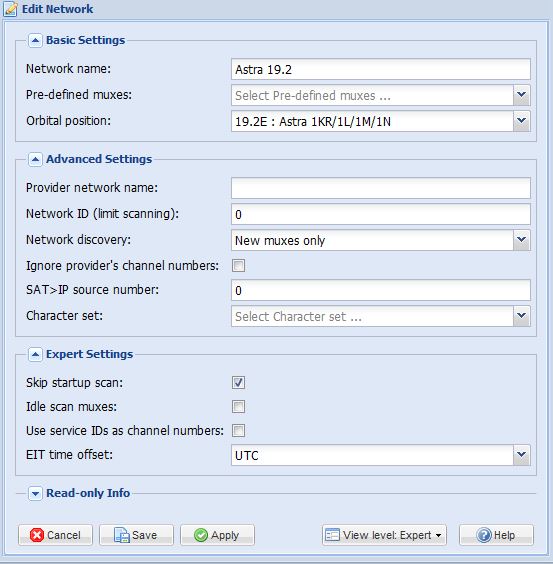Open the Network discovery dropdown
The image size is (553, 564).
pyautogui.click(x=521, y=240)
